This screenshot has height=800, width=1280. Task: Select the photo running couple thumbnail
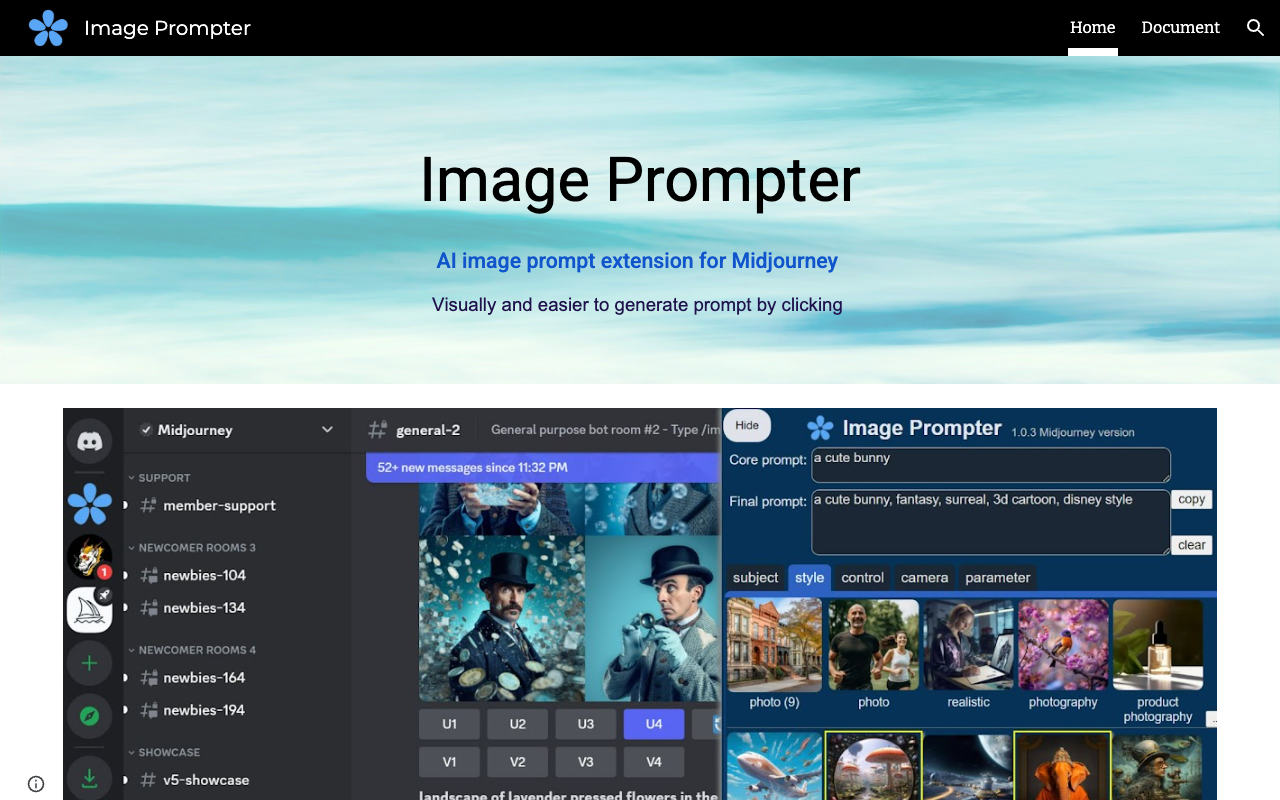click(872, 645)
